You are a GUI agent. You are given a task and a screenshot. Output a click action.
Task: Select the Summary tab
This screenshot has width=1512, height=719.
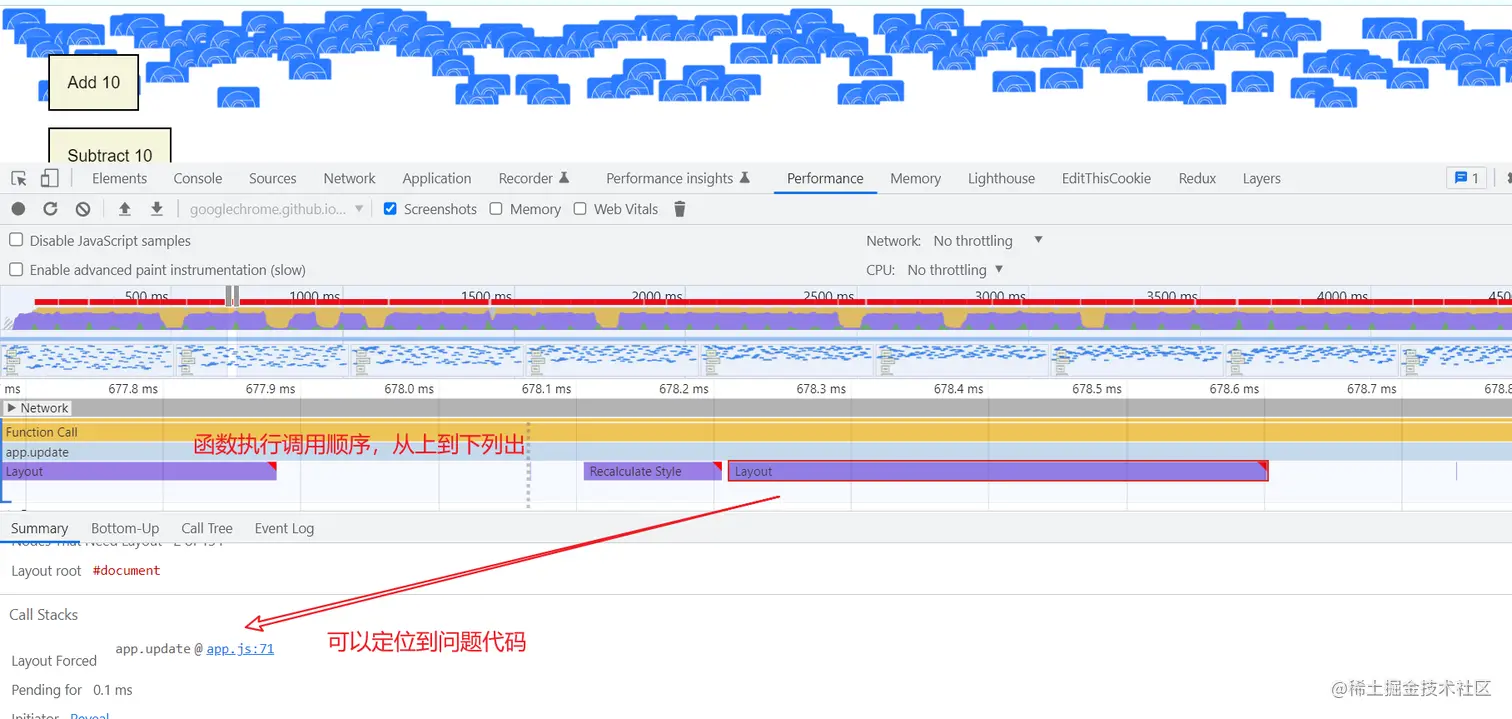pyautogui.click(x=40, y=528)
